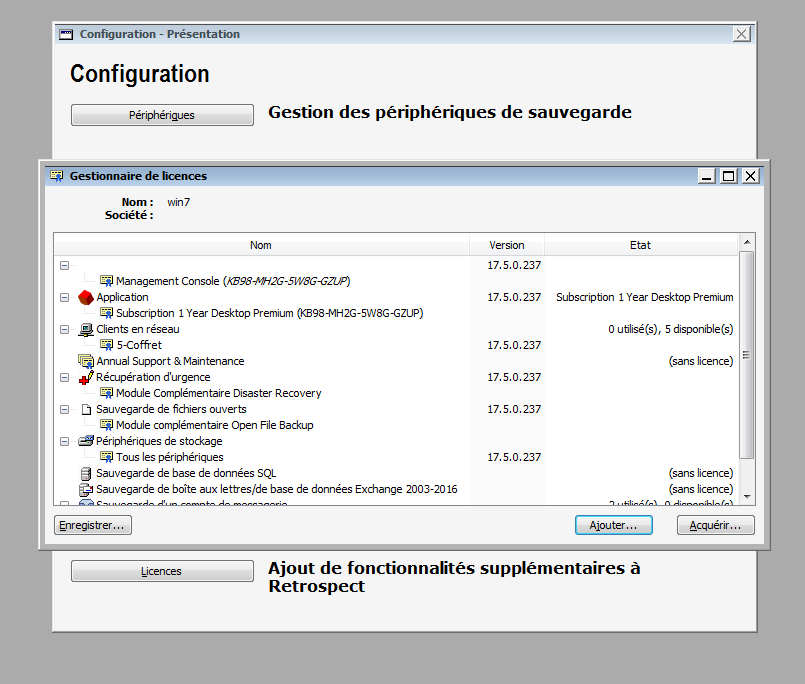
Task: Click the Annual Support & Maintenance icon
Action: pos(85,361)
